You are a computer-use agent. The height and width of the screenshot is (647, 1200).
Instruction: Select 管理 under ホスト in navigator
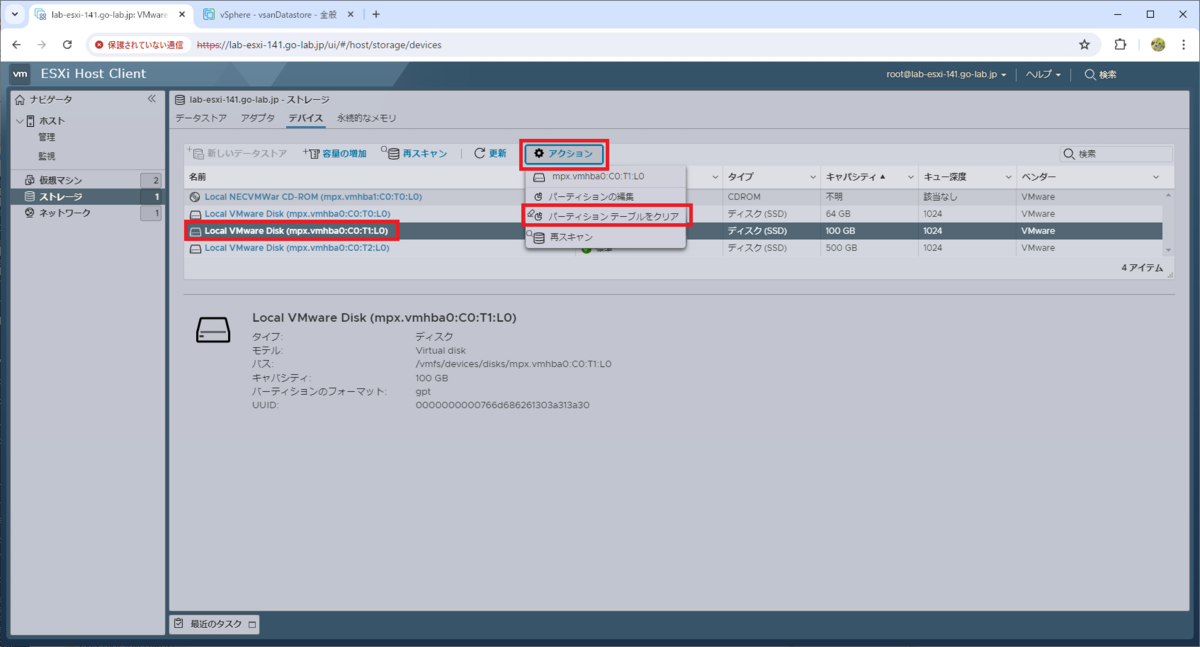[47, 138]
